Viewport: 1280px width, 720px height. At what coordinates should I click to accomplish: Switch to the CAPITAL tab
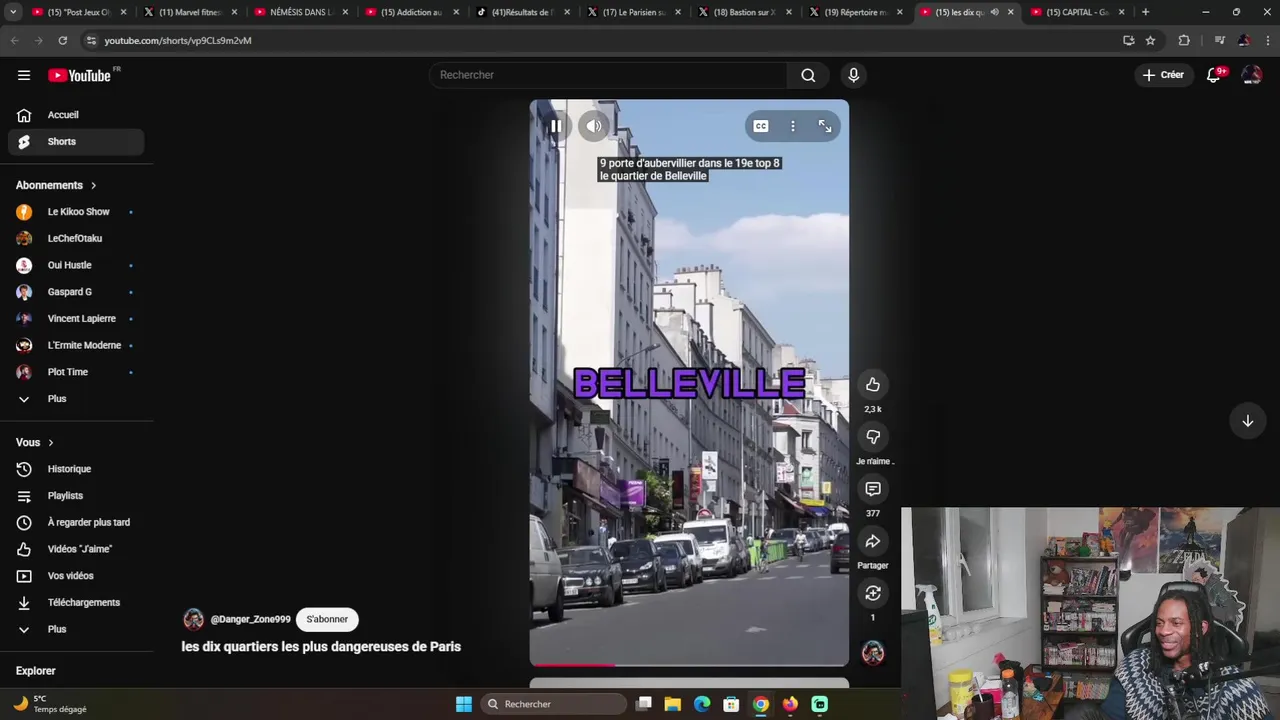(x=1077, y=12)
